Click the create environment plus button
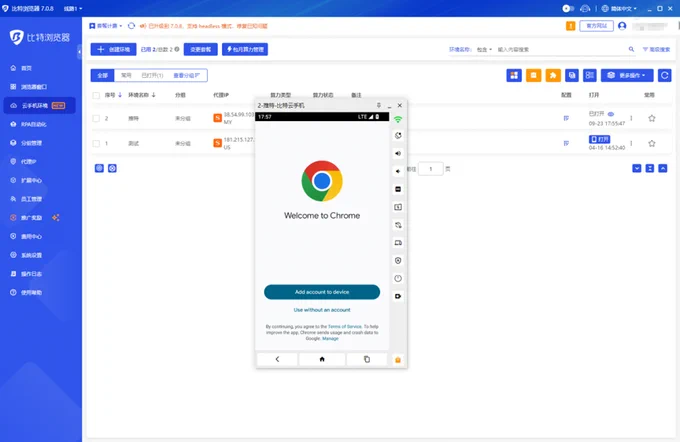680x442 pixels. [x=113, y=49]
